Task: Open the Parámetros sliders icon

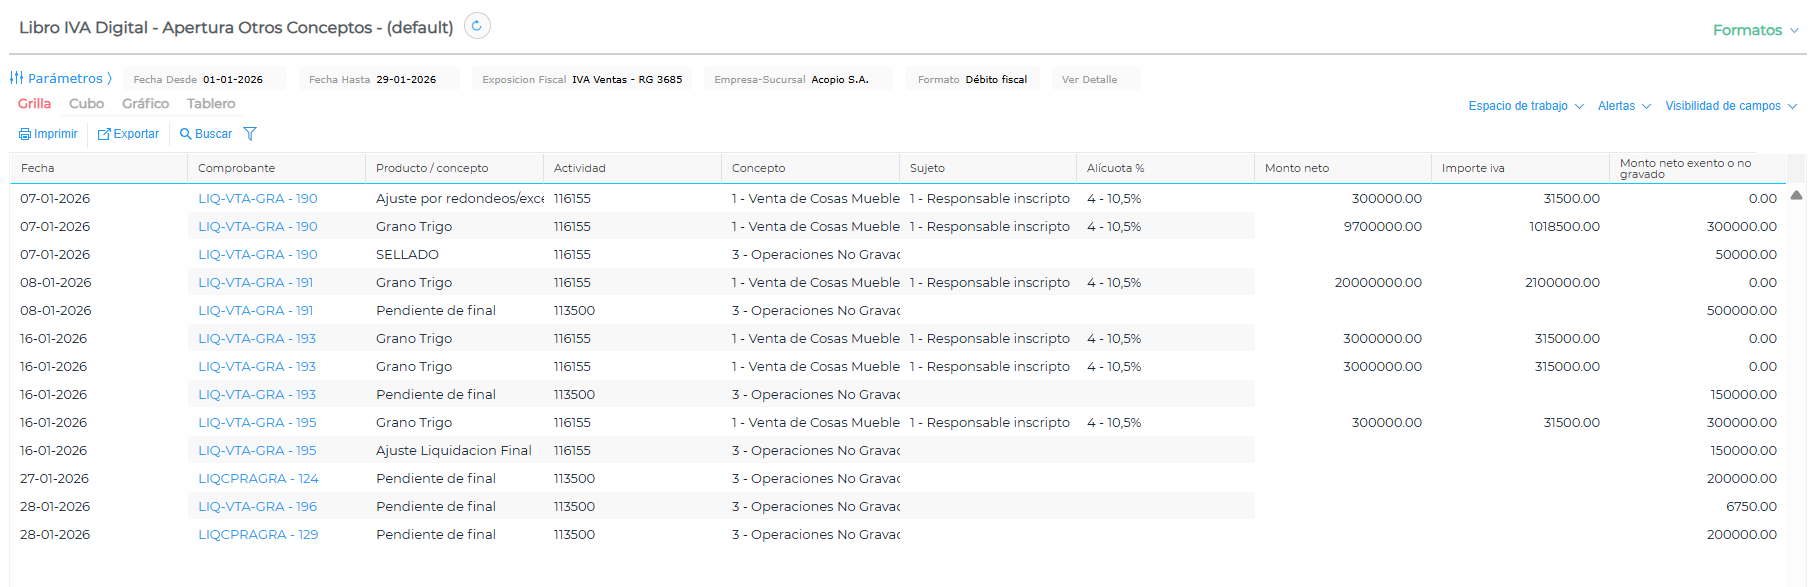Action: 17,78
